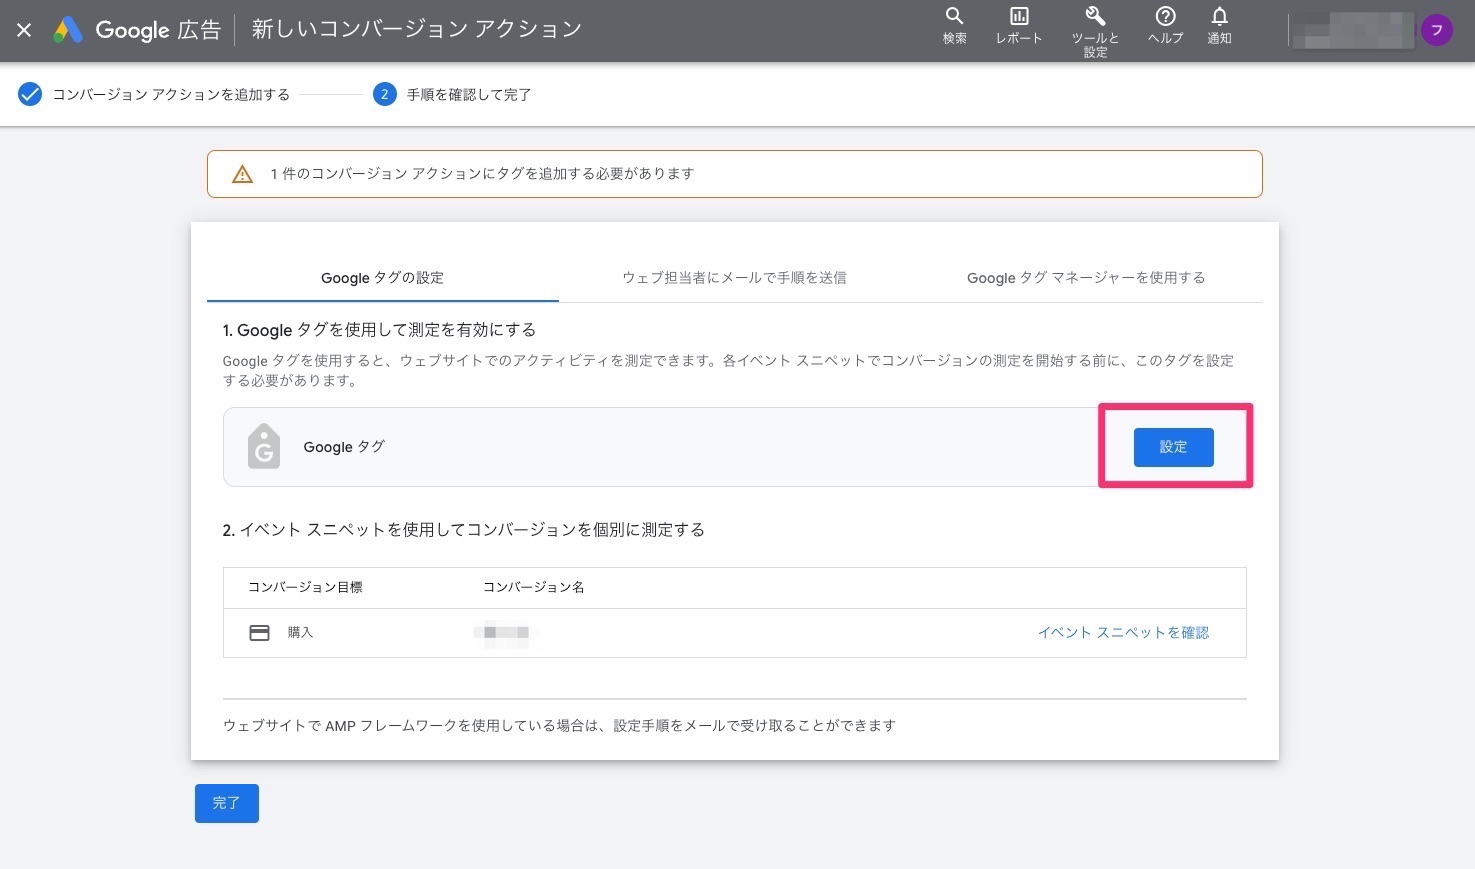Click the Google Ads logo icon
Viewport: 1475px width, 869px height.
tap(68, 30)
